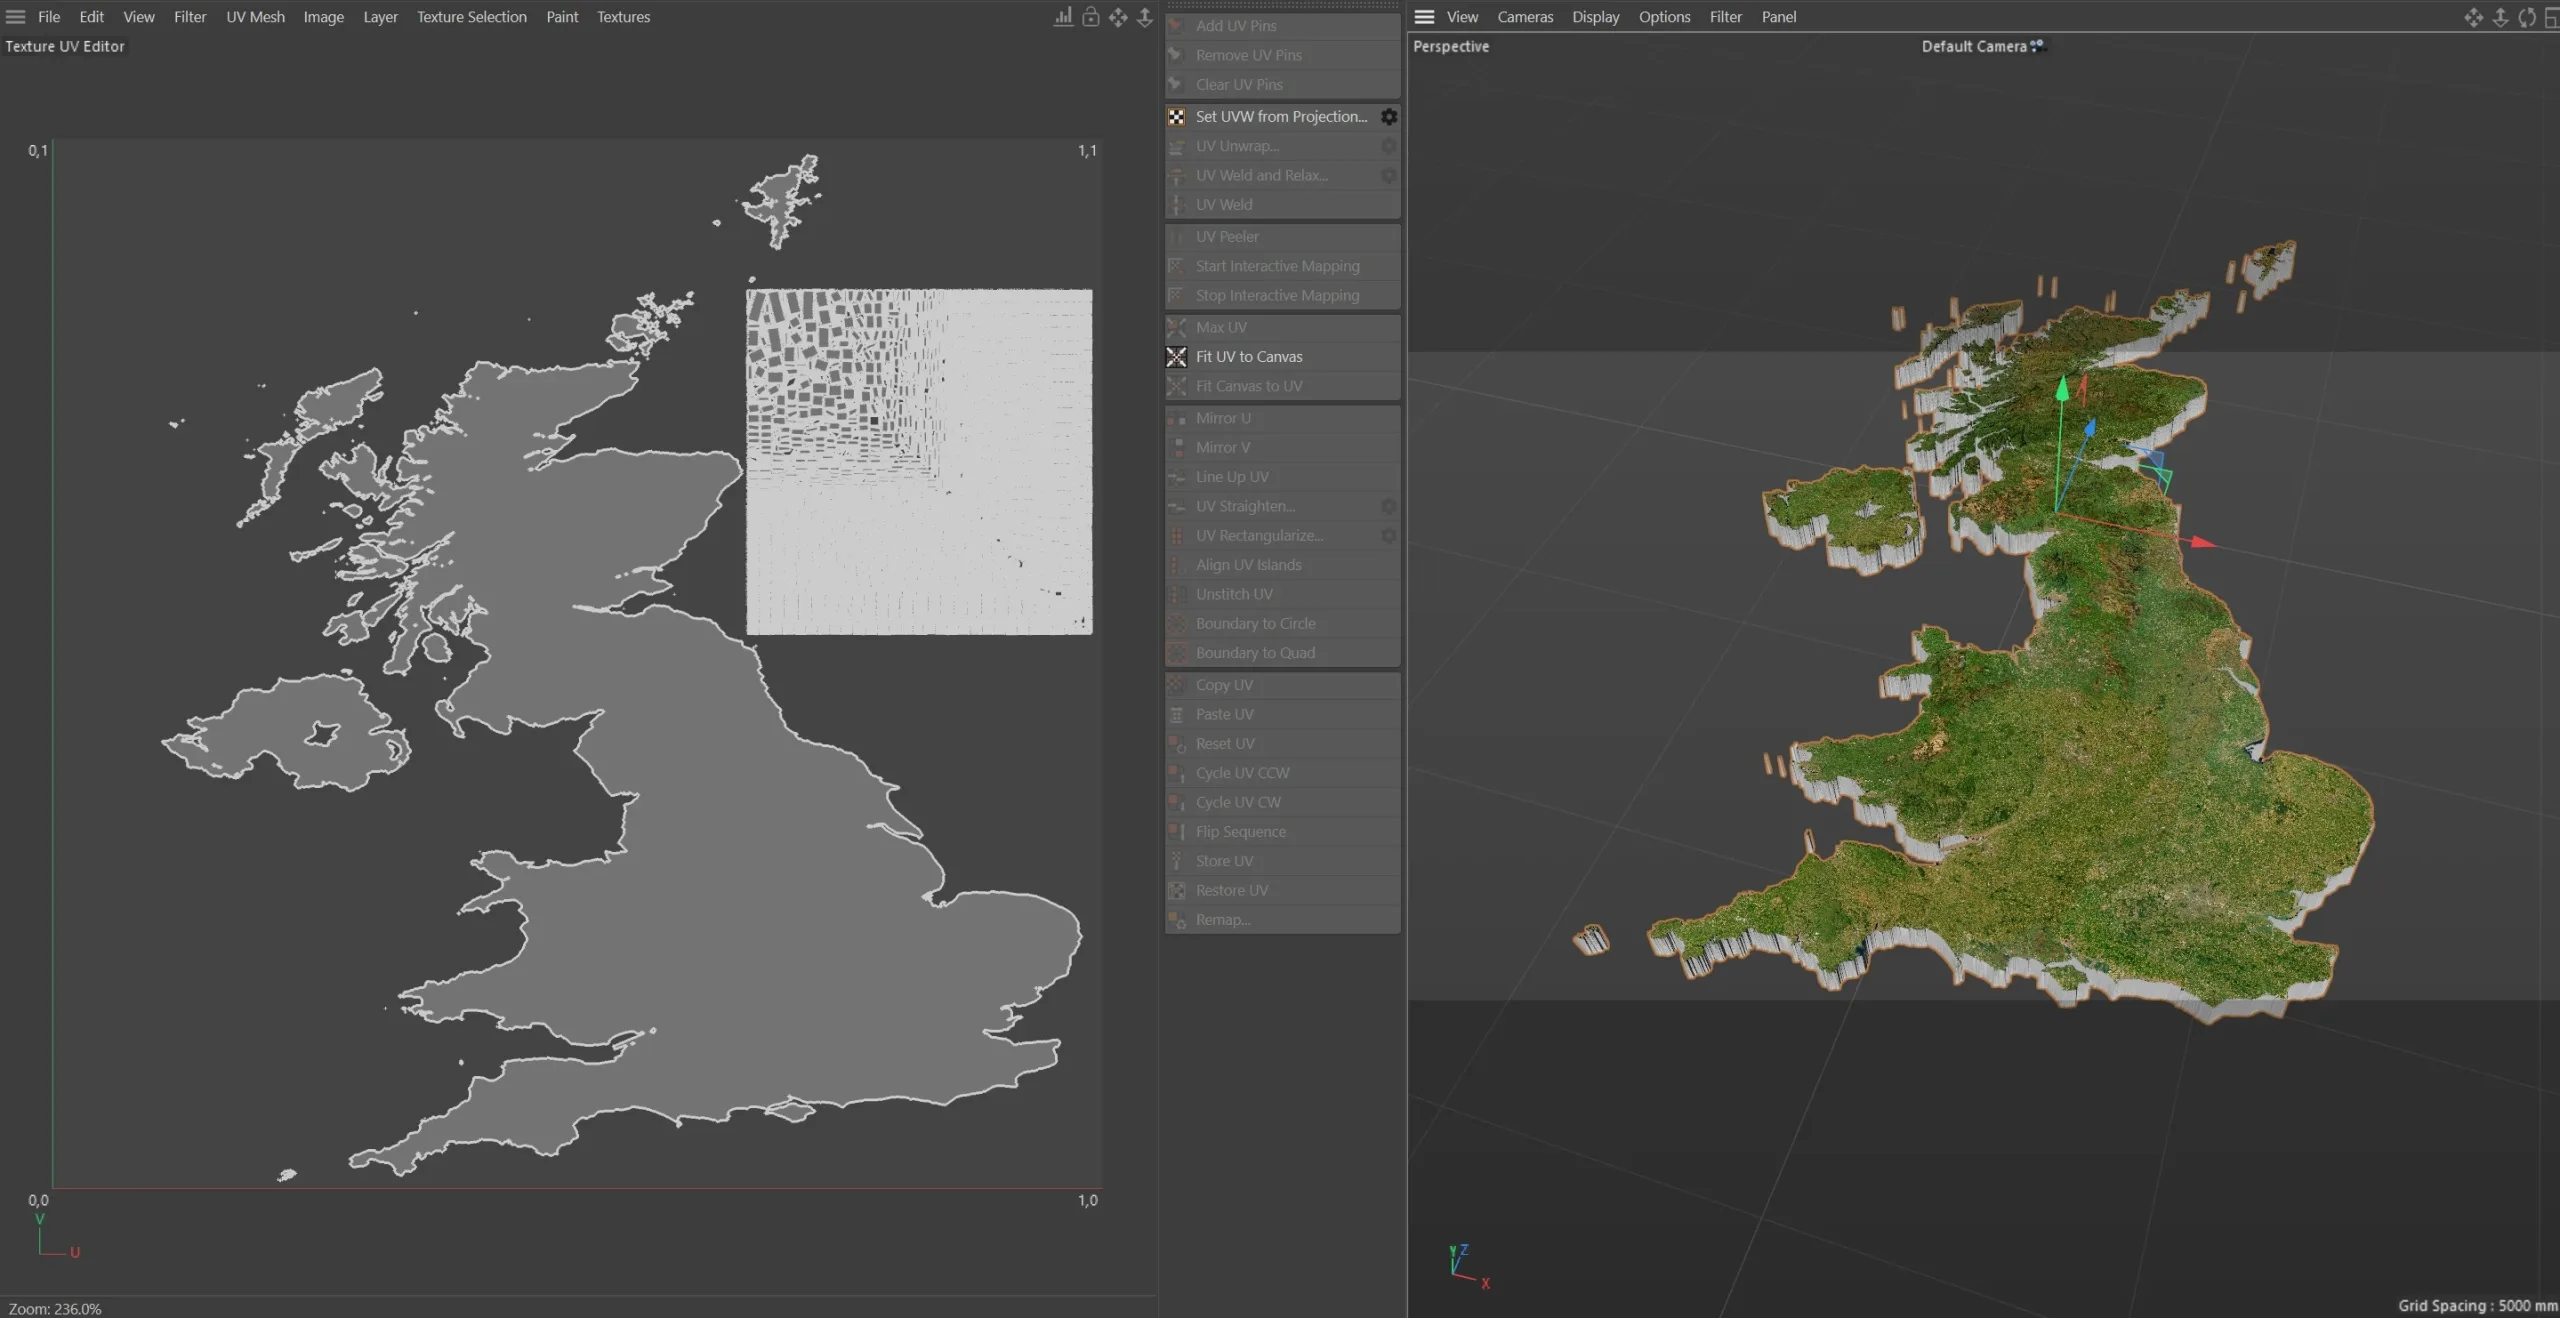Click the zoom arrows icon above the UV editor
The height and width of the screenshot is (1318, 2560).
(1145, 17)
